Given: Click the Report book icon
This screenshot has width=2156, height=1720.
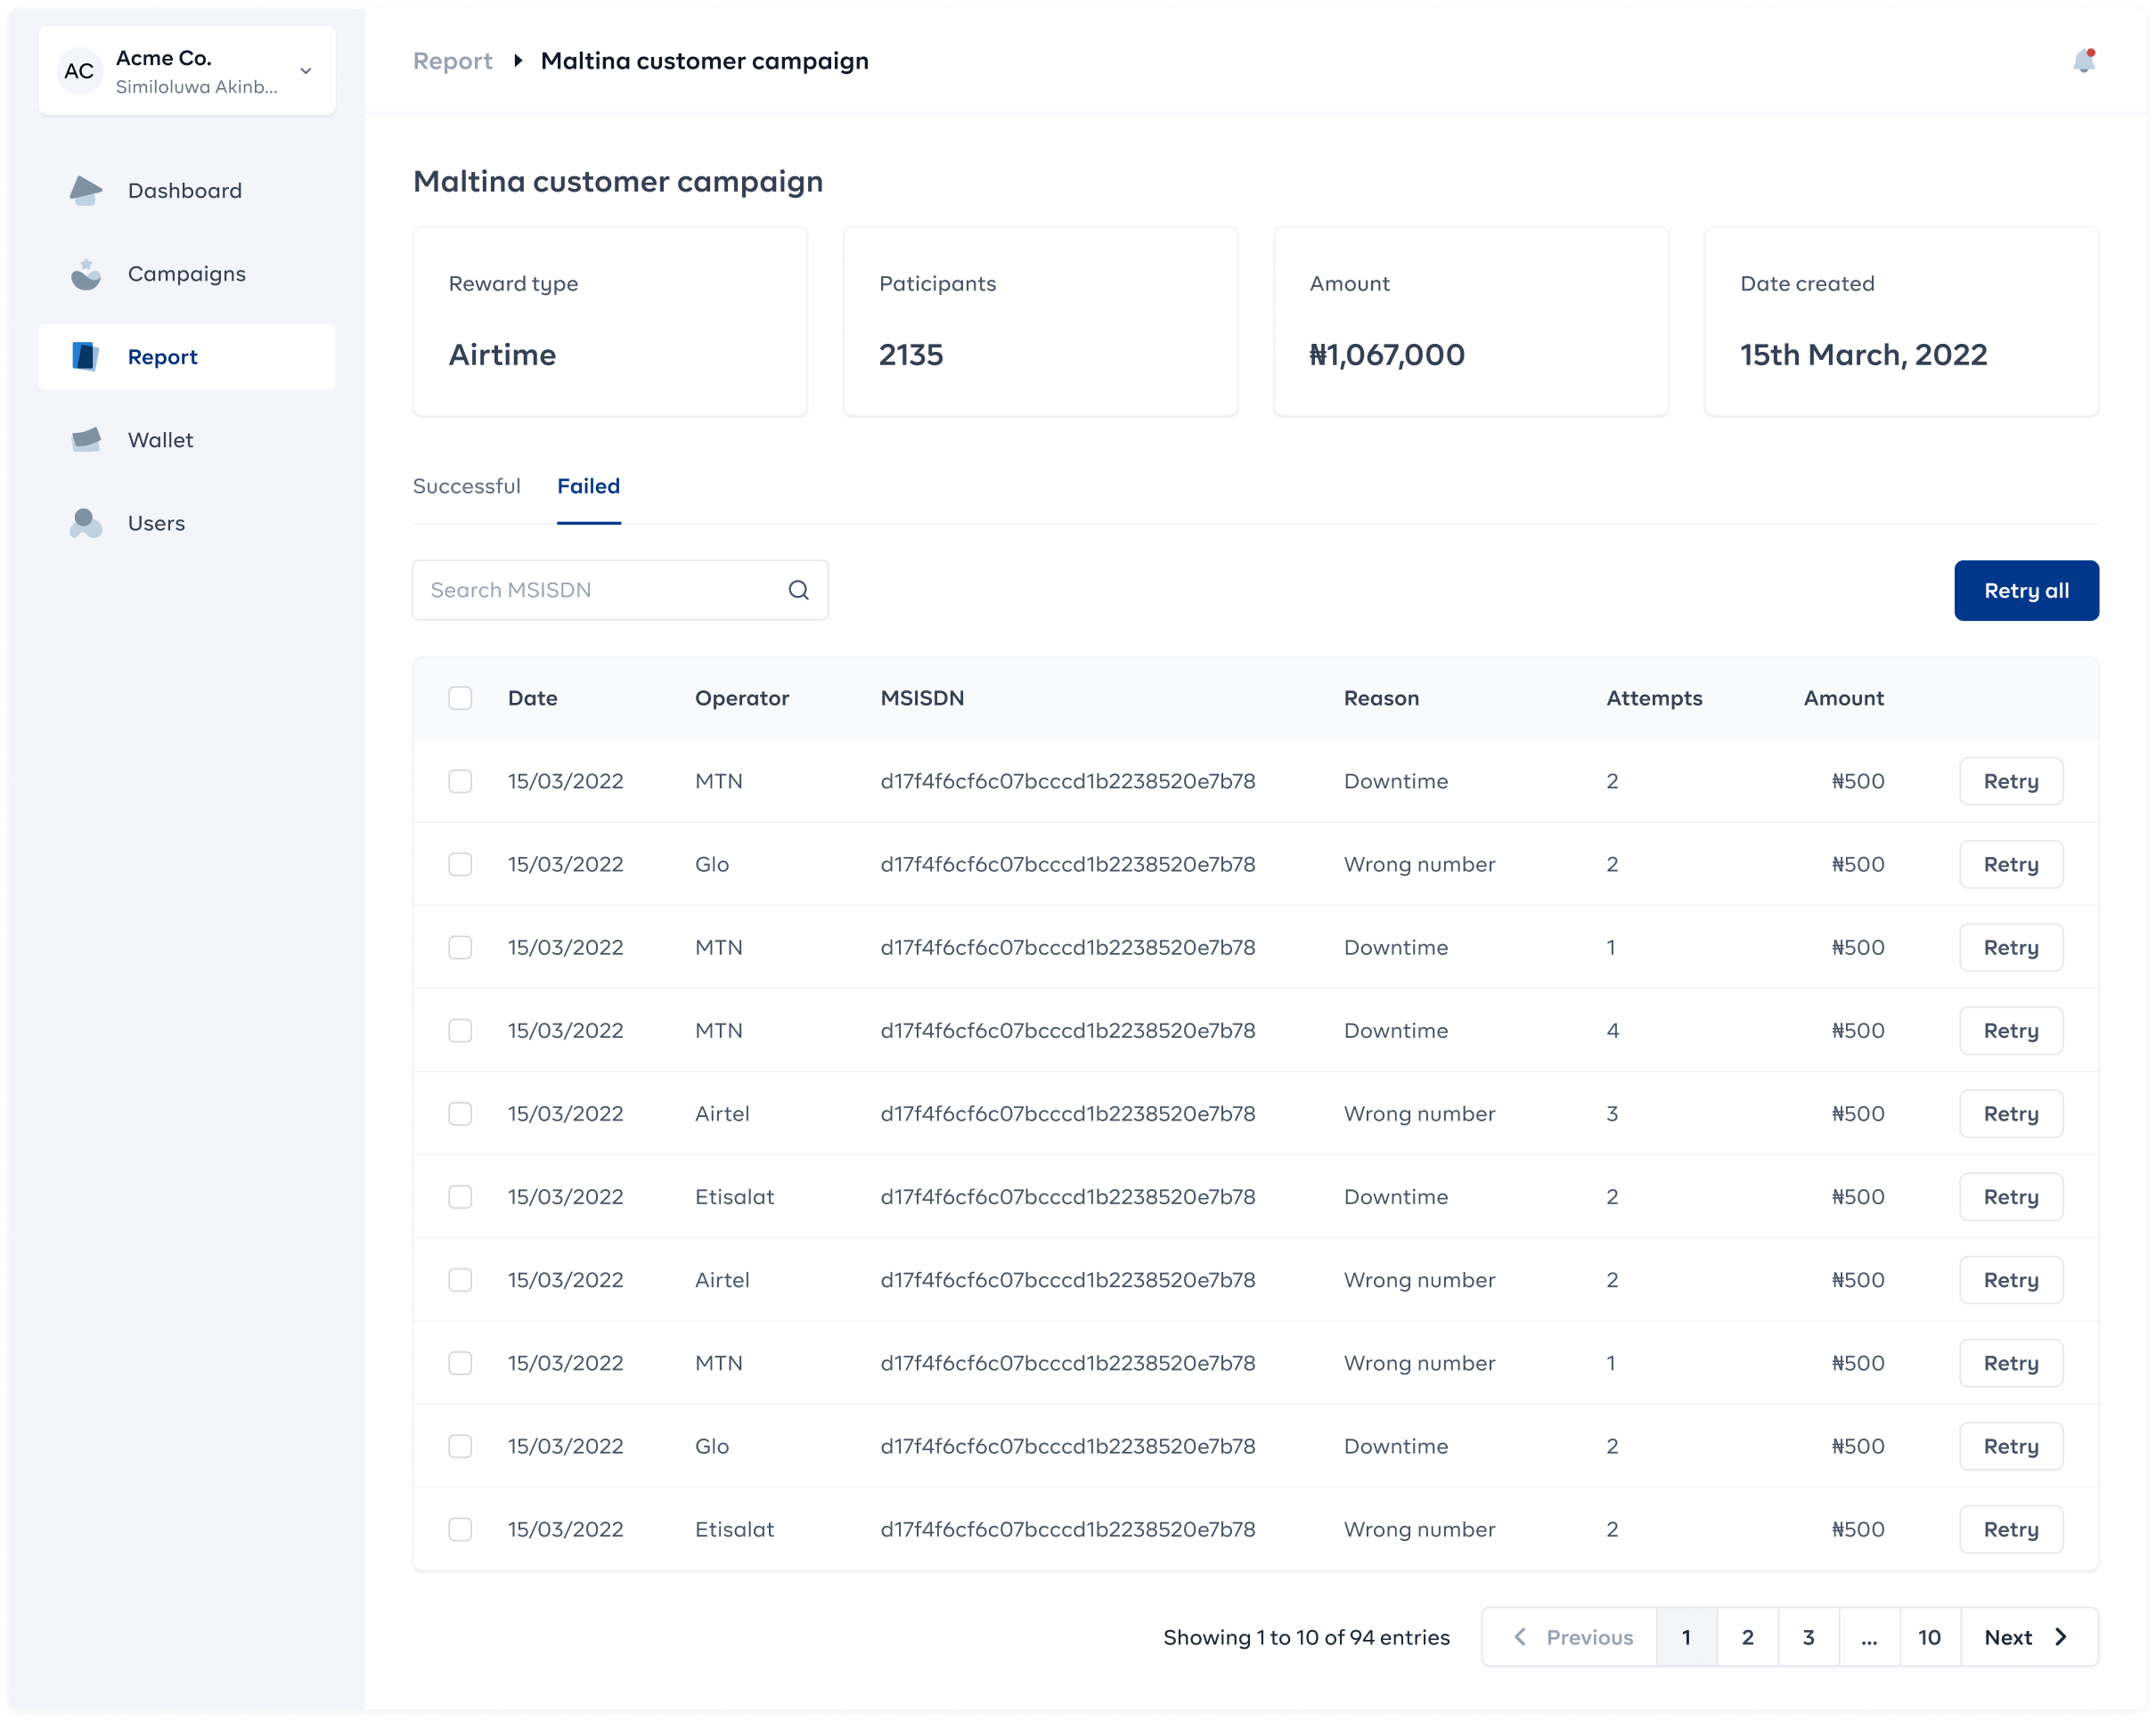Looking at the screenshot, I should (x=86, y=356).
